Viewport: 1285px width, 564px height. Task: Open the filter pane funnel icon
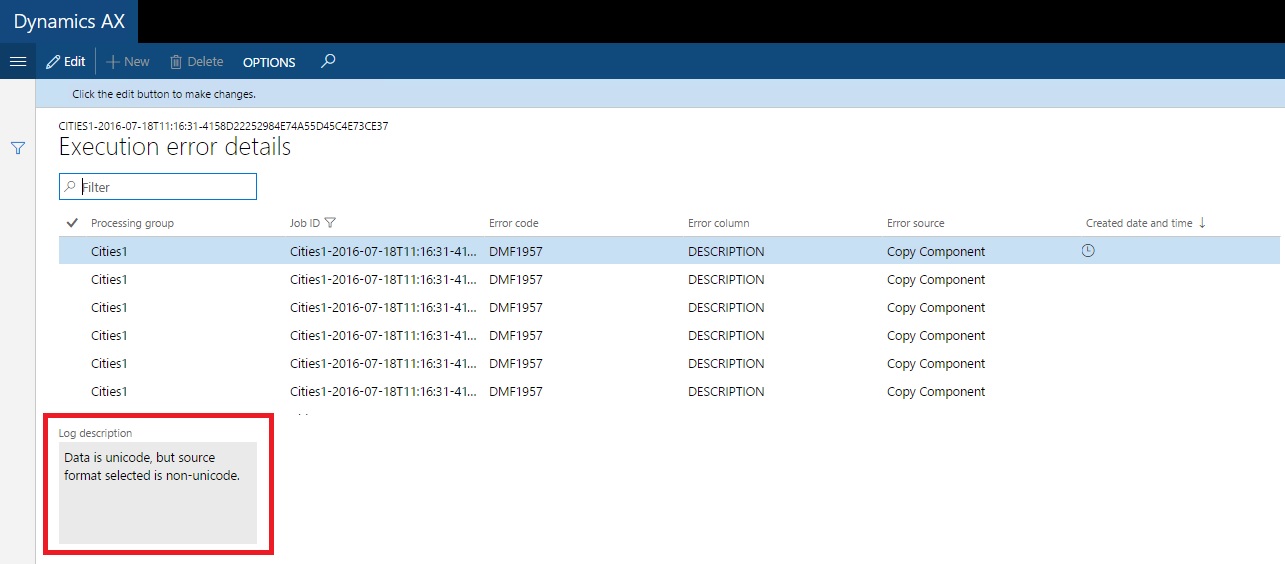click(x=17, y=148)
